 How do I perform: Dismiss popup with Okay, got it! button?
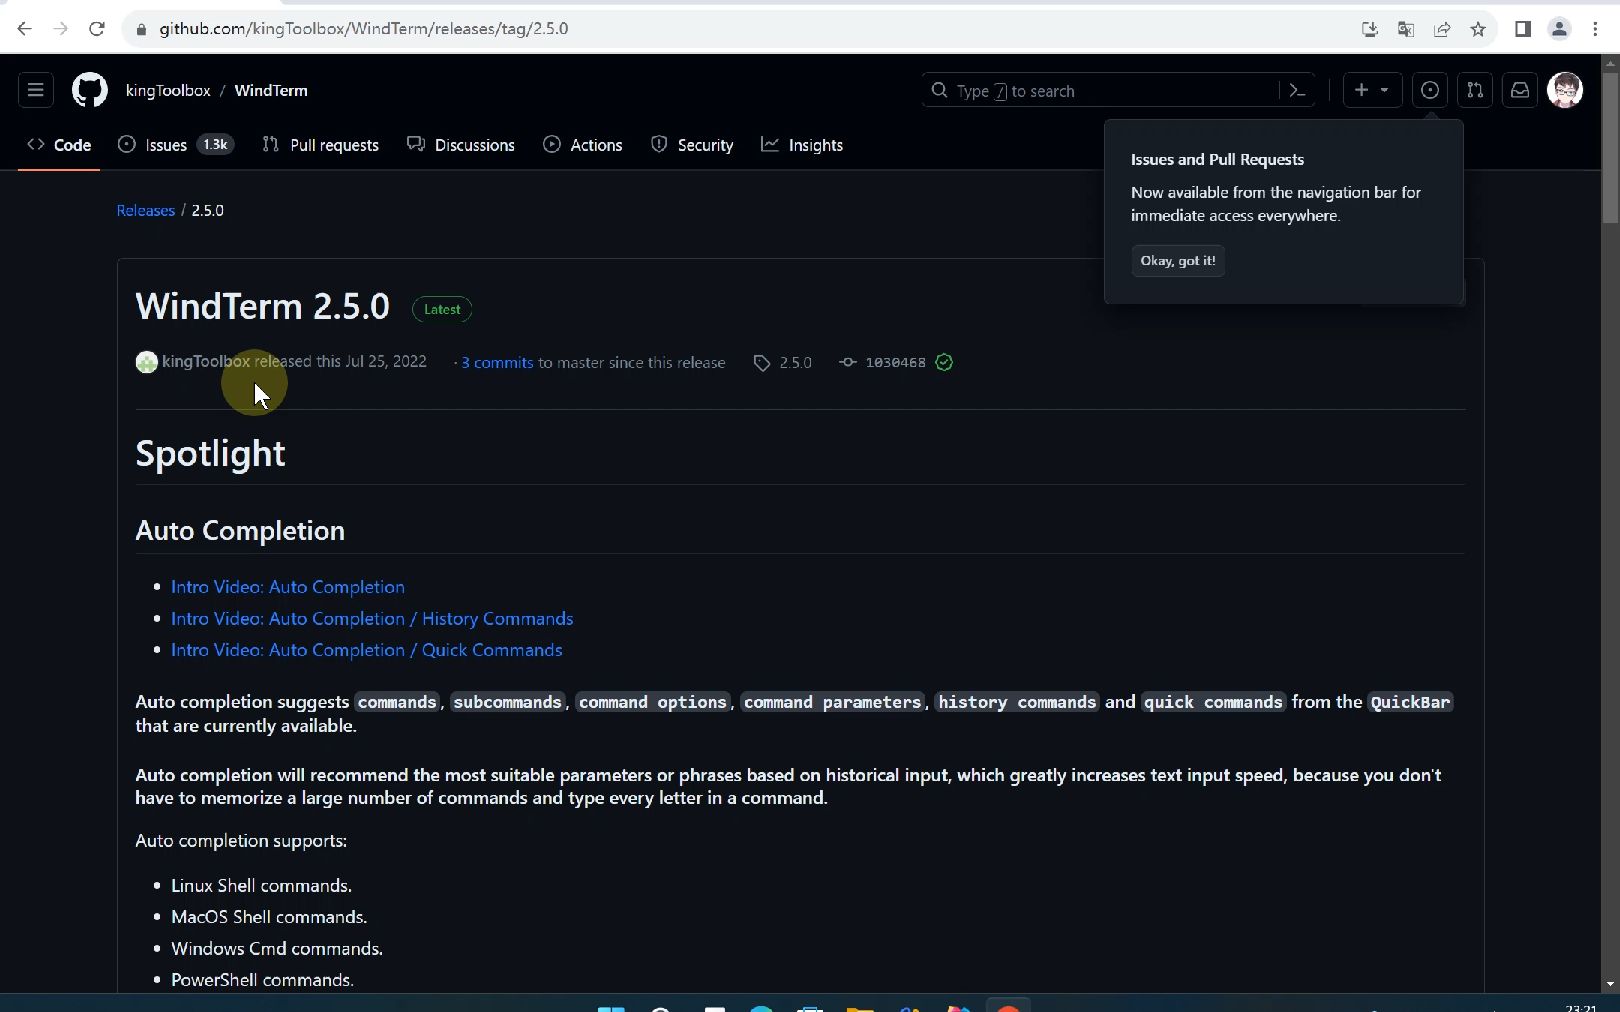coord(1178,261)
